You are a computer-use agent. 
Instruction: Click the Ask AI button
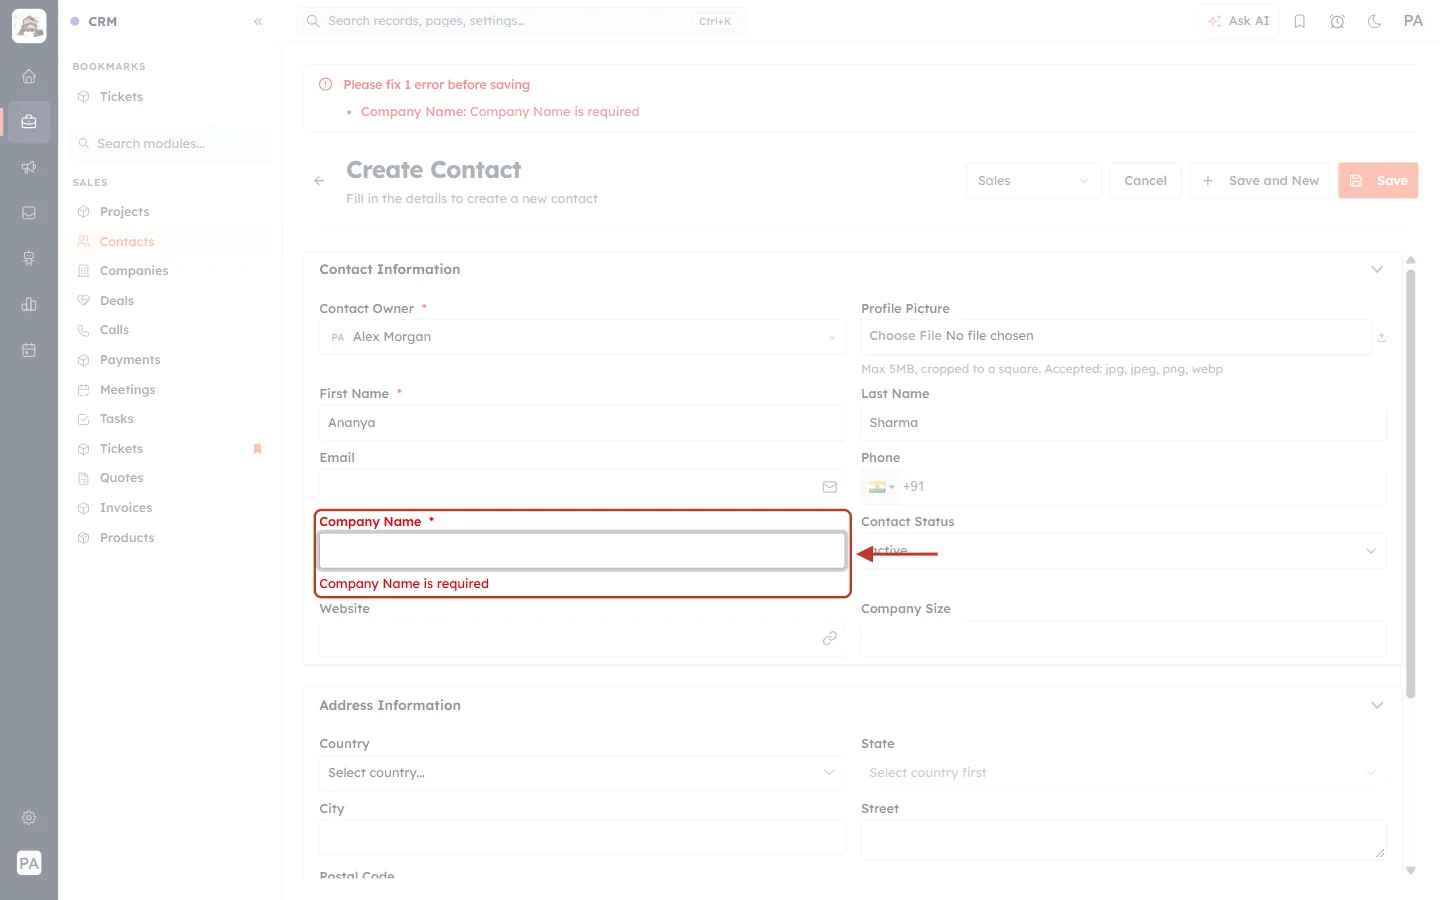coord(1238,21)
